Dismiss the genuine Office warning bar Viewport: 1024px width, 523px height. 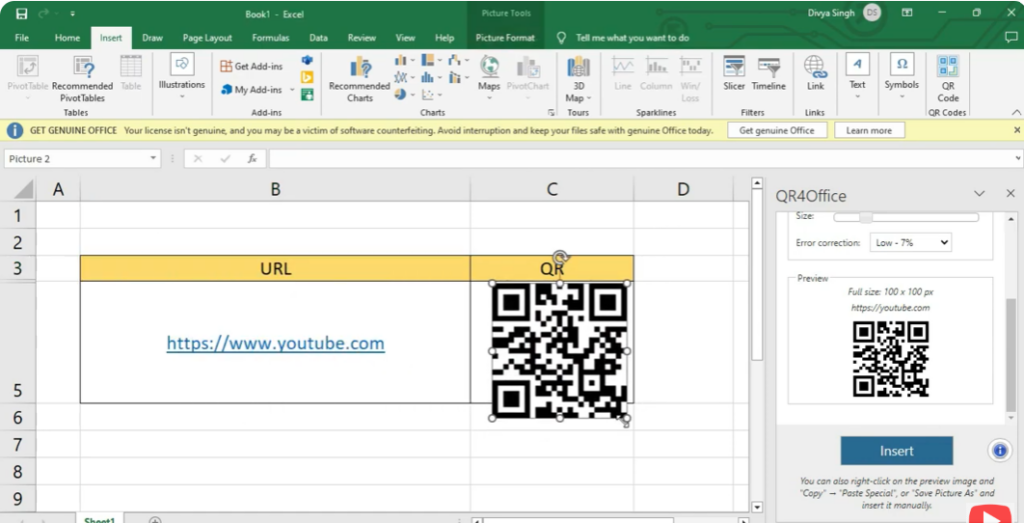coord(1017,131)
